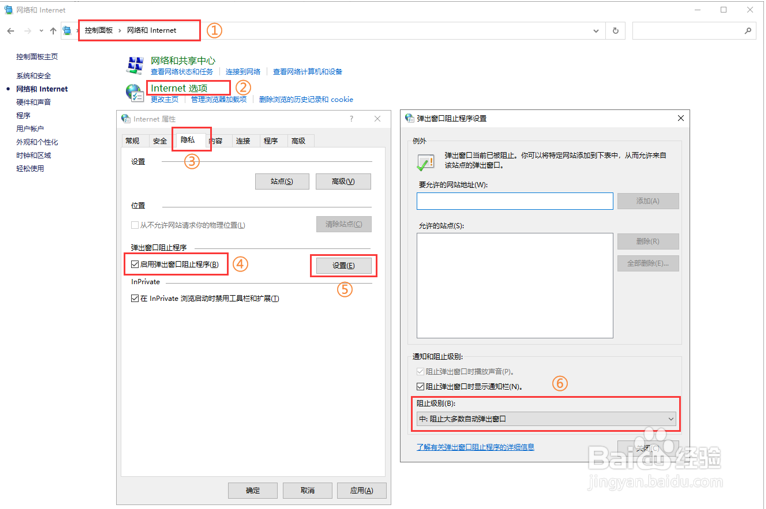Open 外观和个性化 in the sidebar
This screenshot has height=509, width=766.
(x=37, y=142)
